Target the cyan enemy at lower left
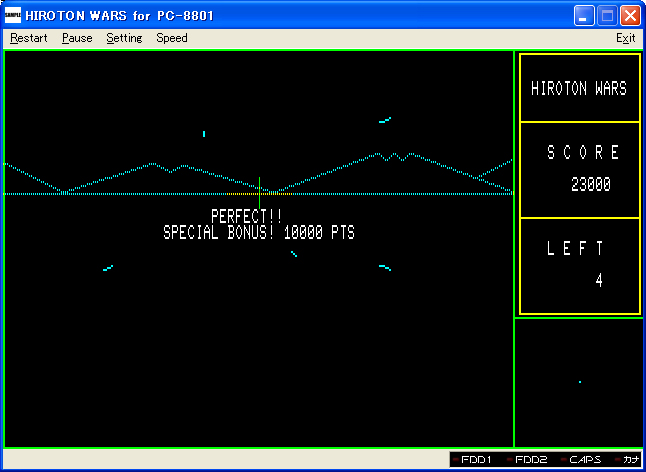 (x=108, y=267)
